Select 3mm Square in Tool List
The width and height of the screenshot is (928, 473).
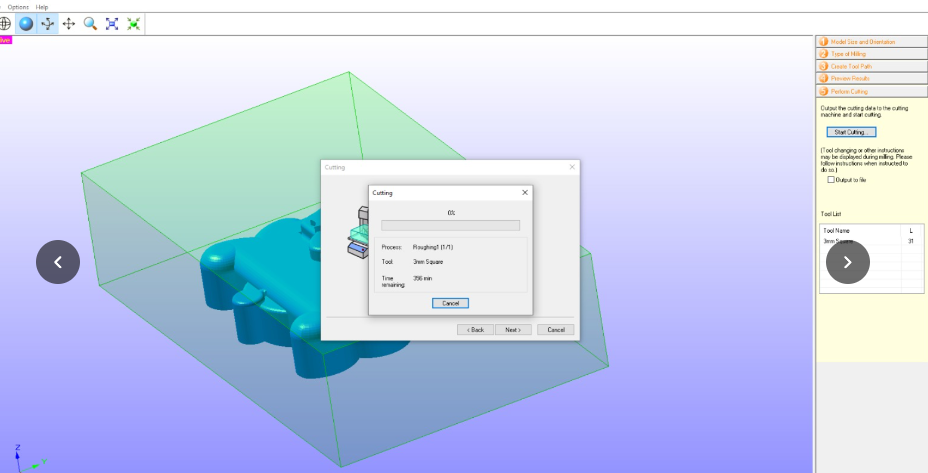pyautogui.click(x=838, y=242)
